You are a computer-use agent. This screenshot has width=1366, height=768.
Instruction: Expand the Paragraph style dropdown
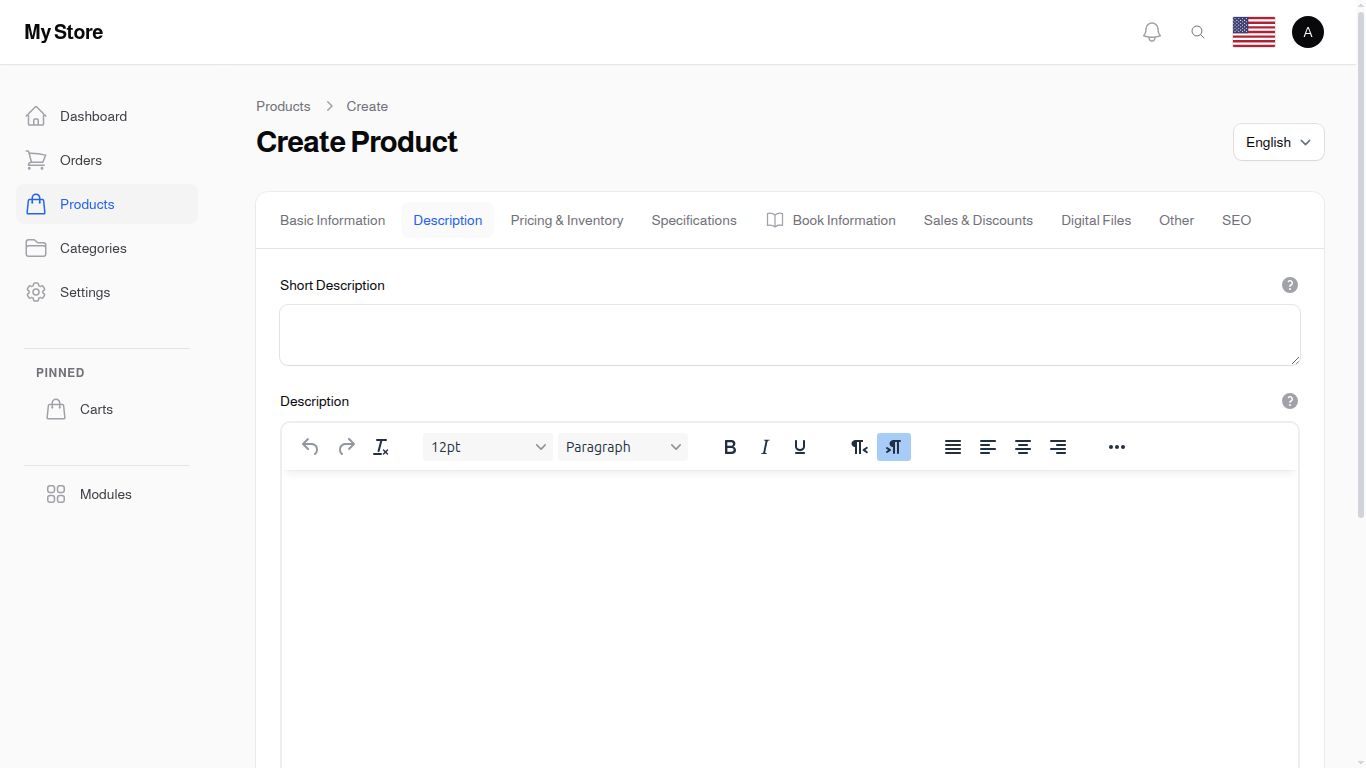pos(623,447)
